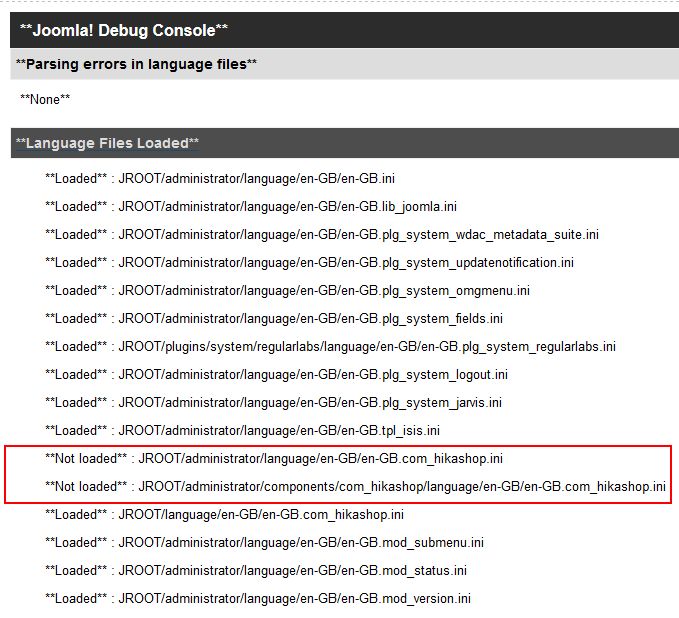Select the en-GB.mod_status.ini row
679x618 pixels.
click(x=256, y=571)
